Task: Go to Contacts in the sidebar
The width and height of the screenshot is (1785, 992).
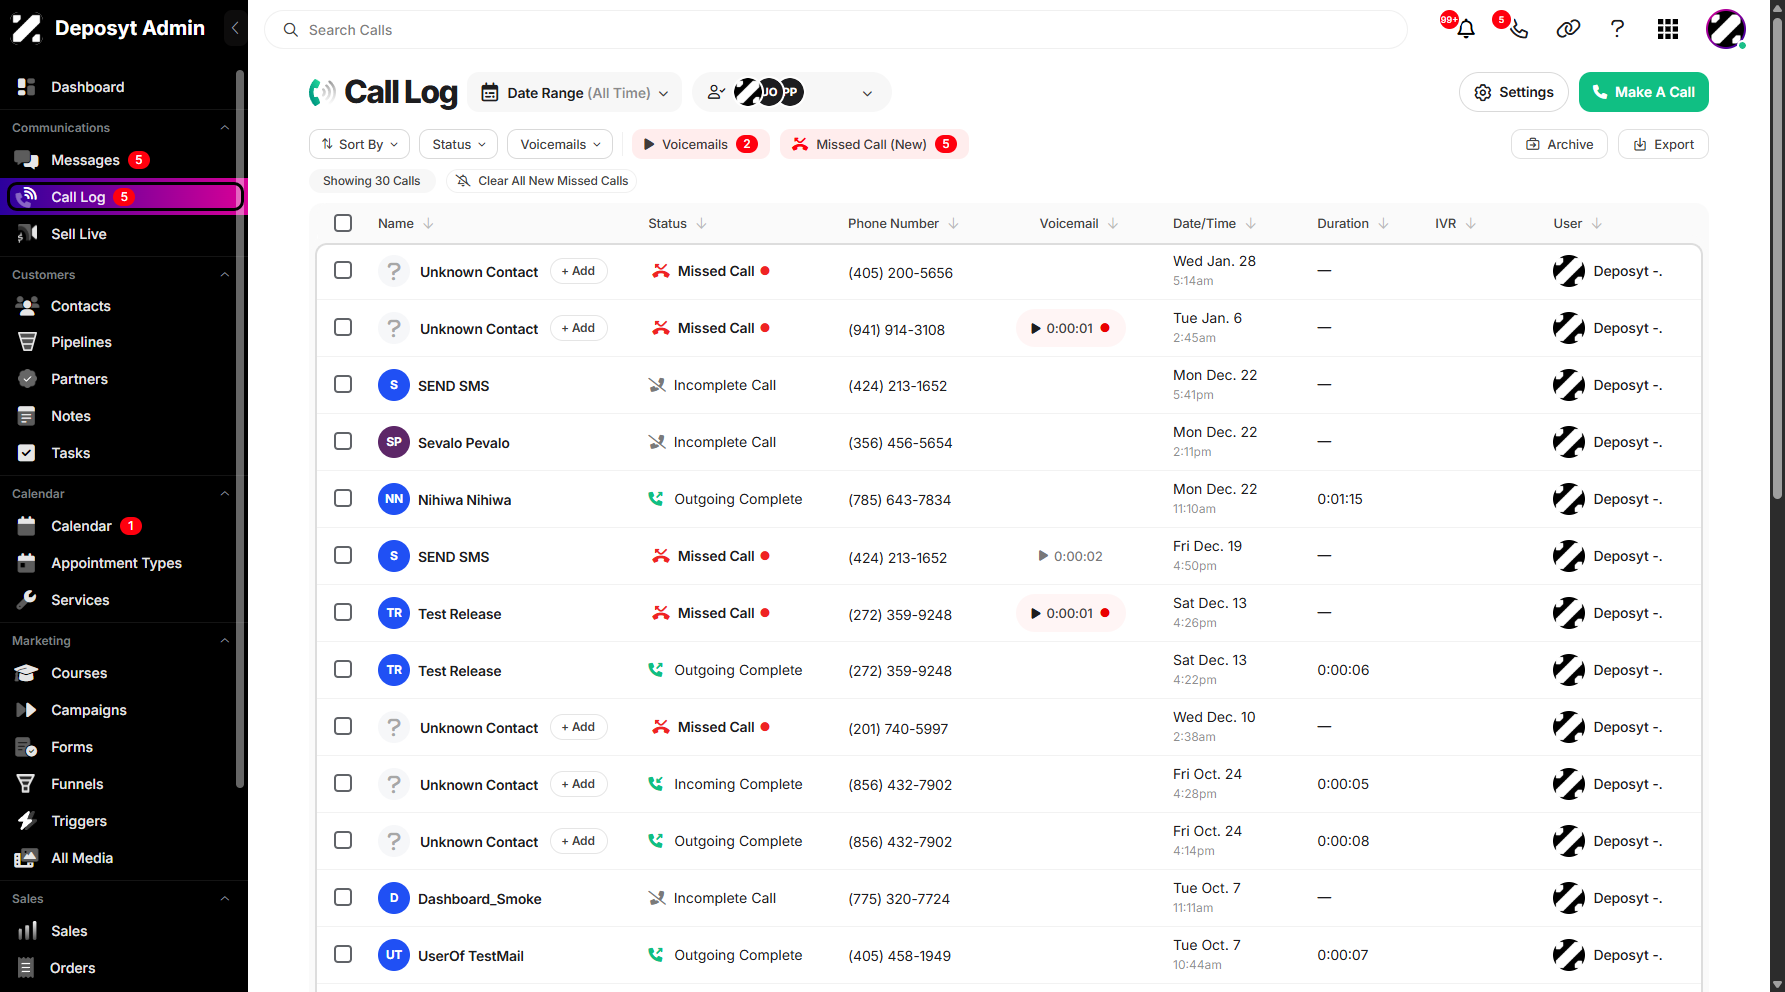Action: (80, 306)
